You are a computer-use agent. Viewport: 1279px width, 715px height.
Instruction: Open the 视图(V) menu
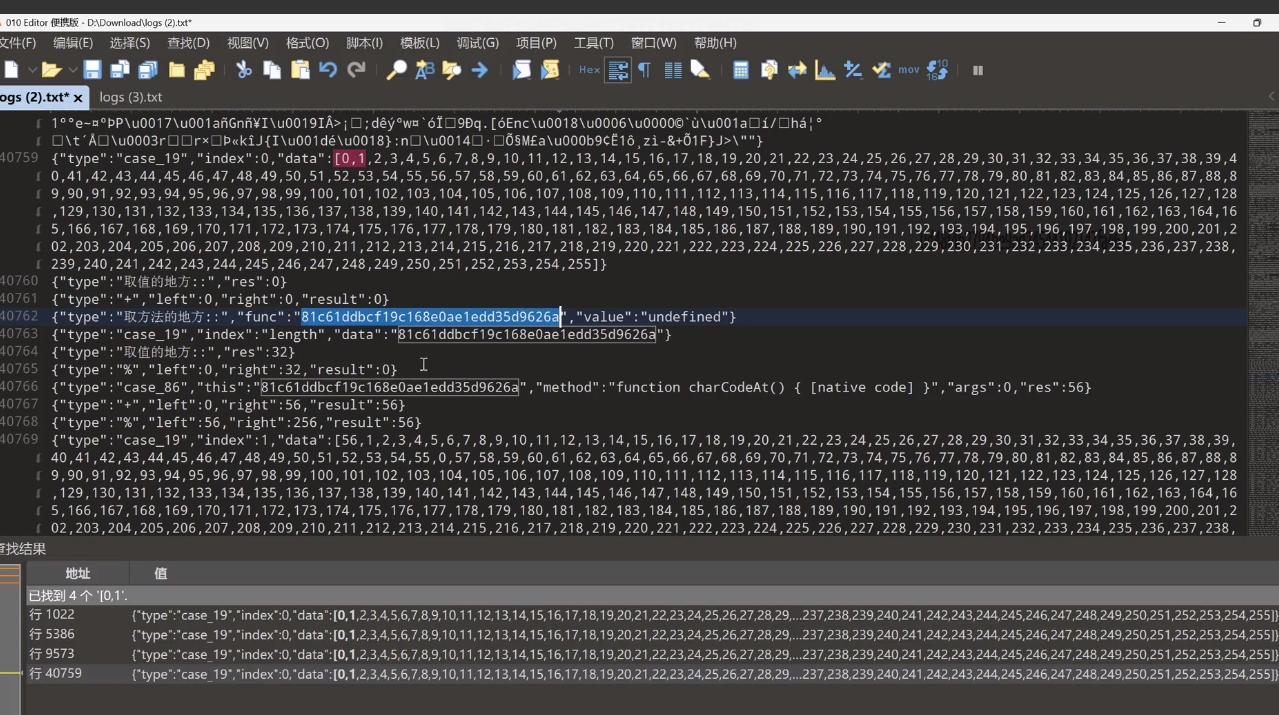tap(248, 43)
